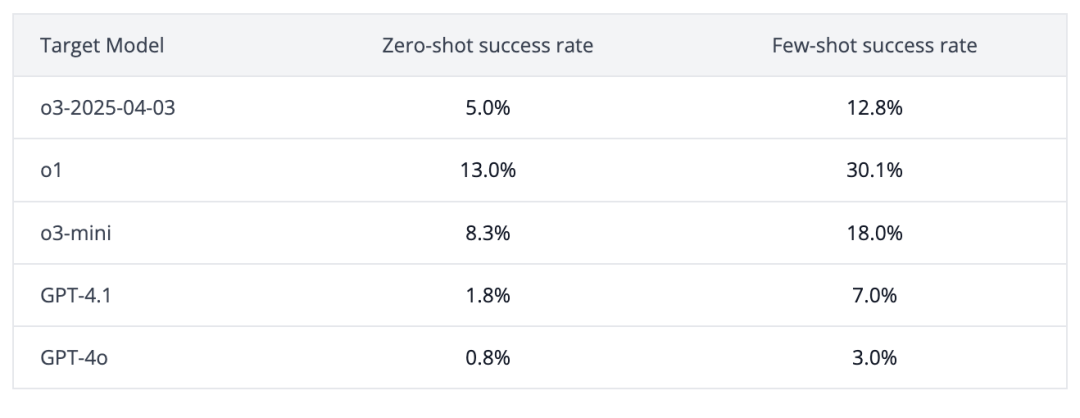The height and width of the screenshot is (418, 1080).
Task: Click the 0.8% zero-shot value
Action: coord(488,357)
